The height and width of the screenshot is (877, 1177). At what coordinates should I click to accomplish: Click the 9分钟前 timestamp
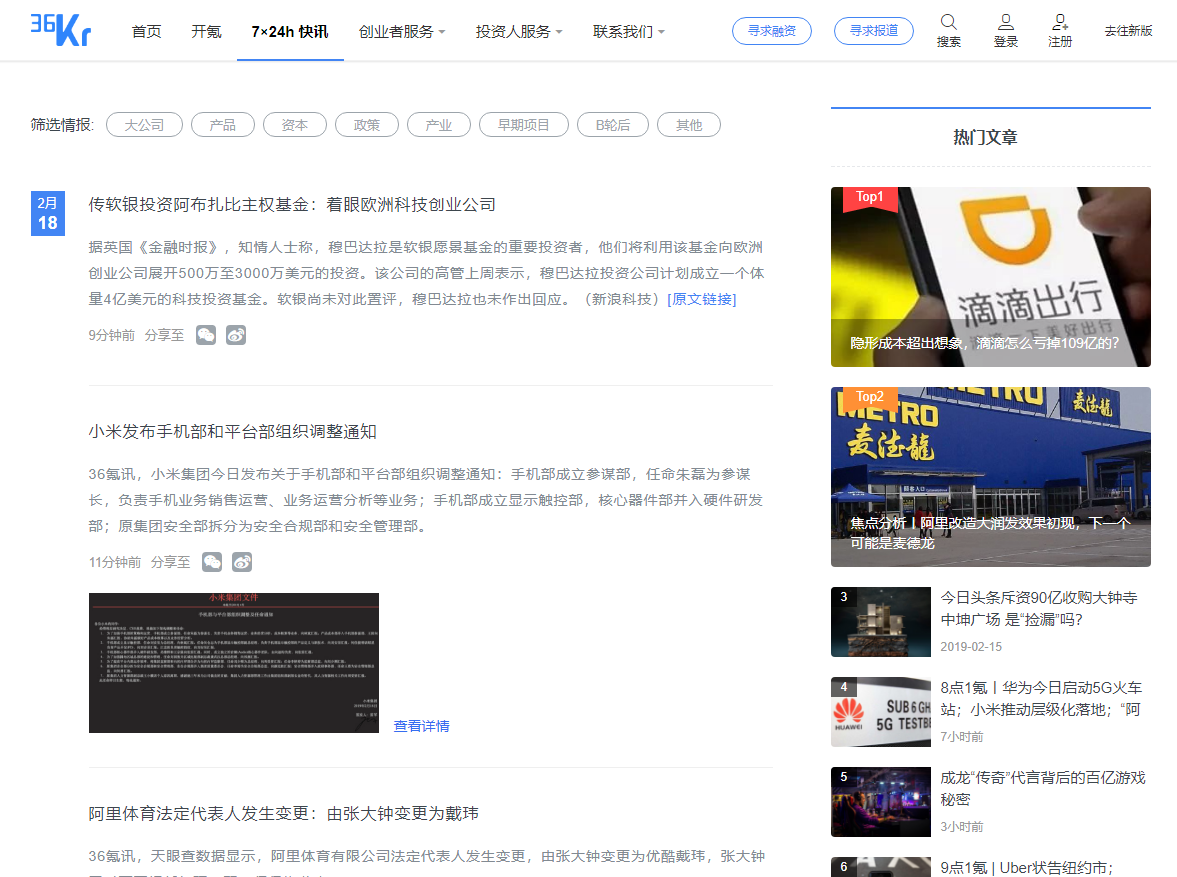click(x=112, y=335)
